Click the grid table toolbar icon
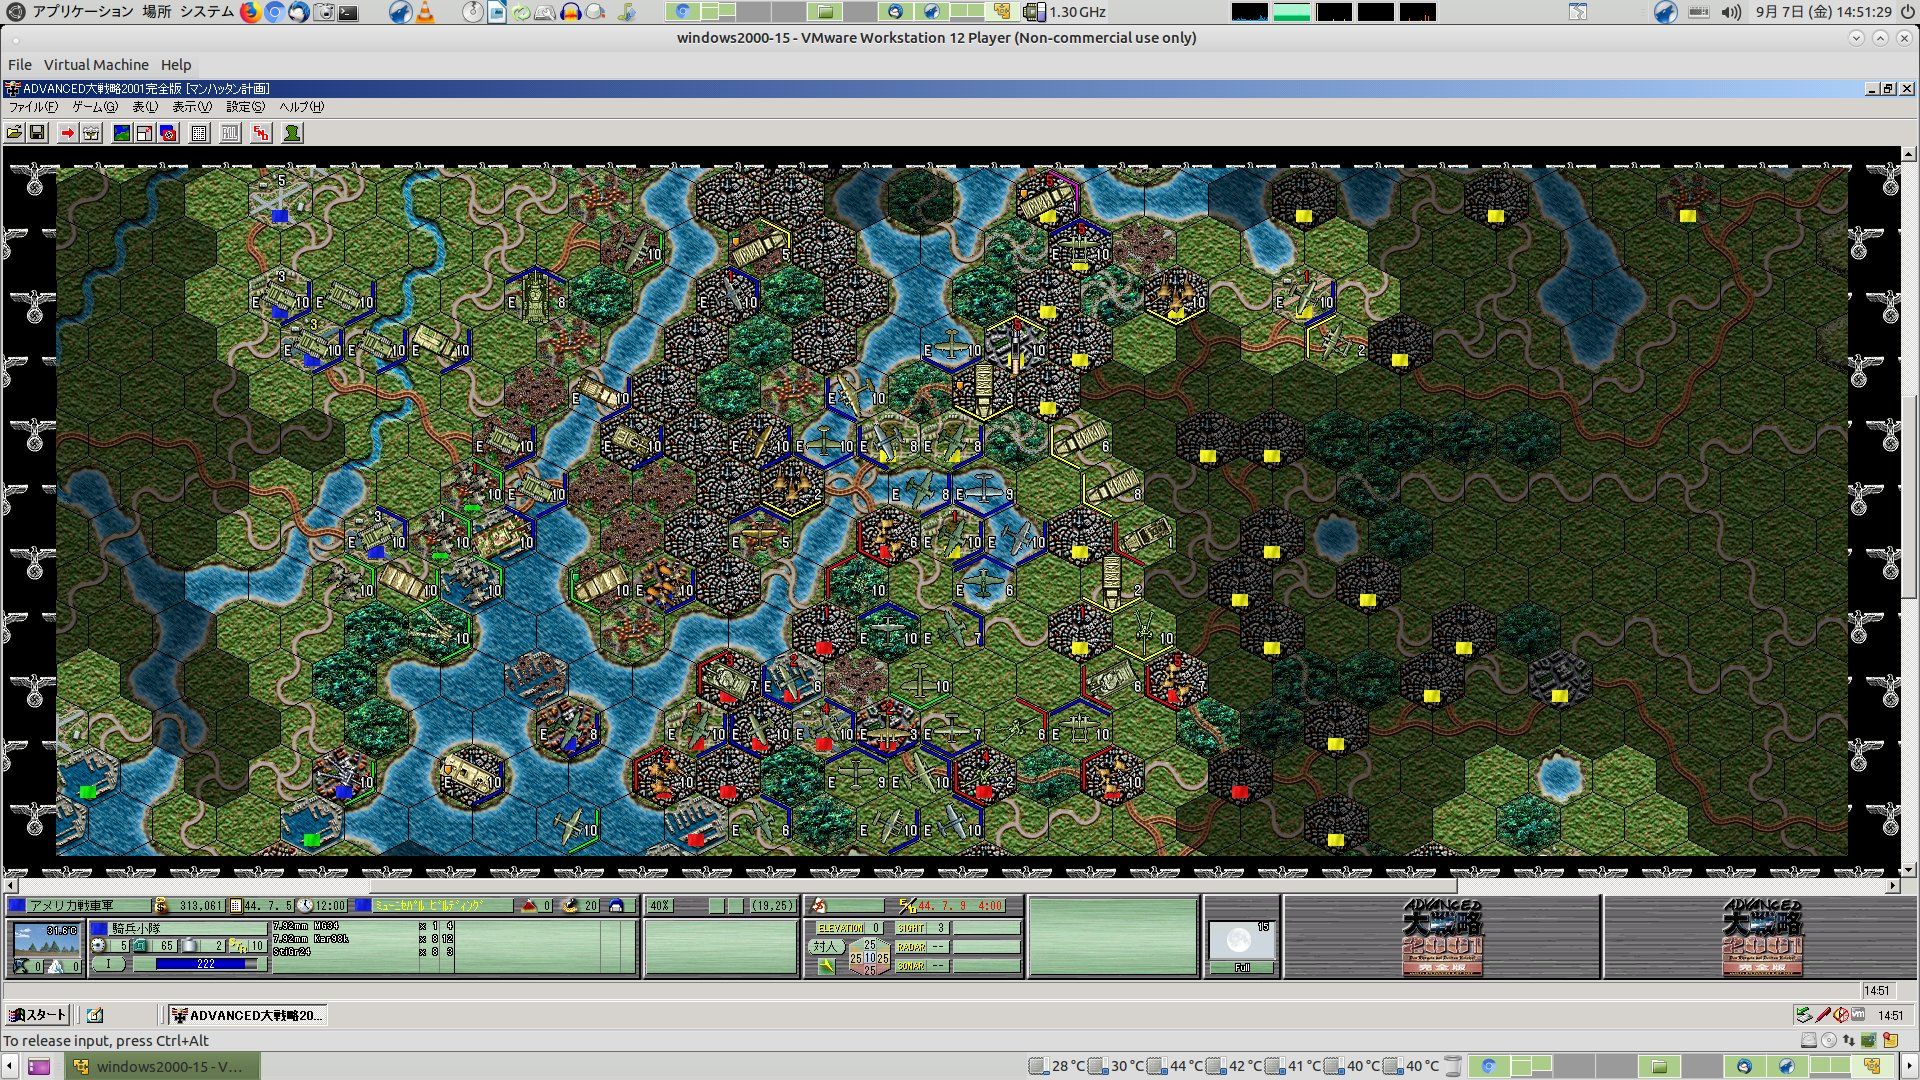The image size is (1920, 1080). pos(199,133)
